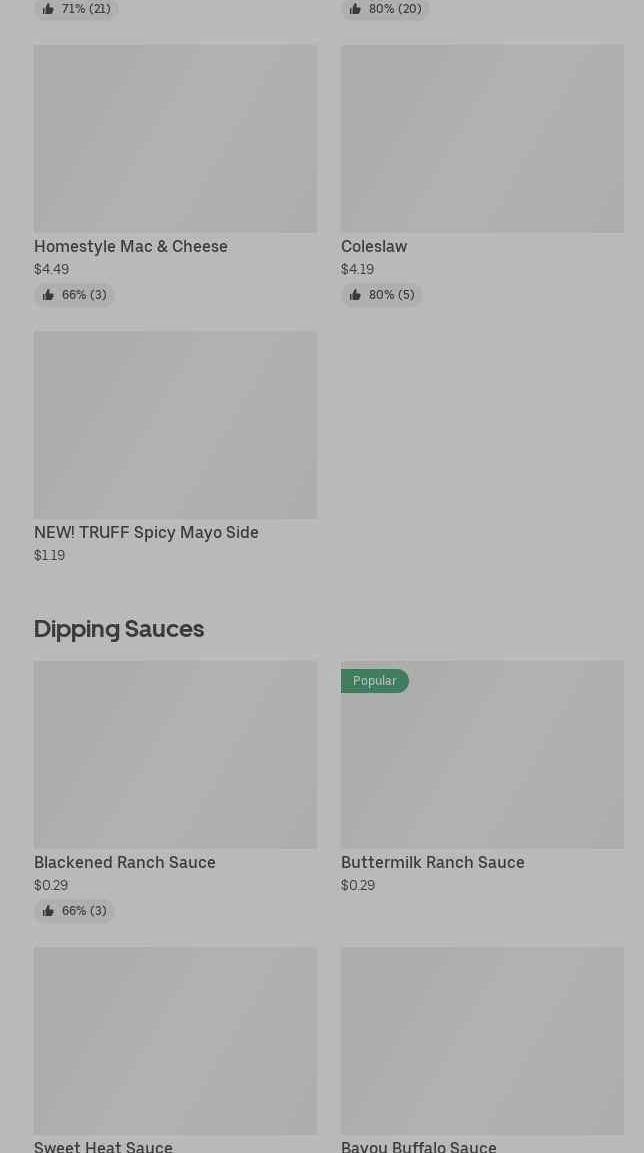Tap the Buttermilk Ranch Sauce image
This screenshot has height=1153, width=644.
pos(482,765)
